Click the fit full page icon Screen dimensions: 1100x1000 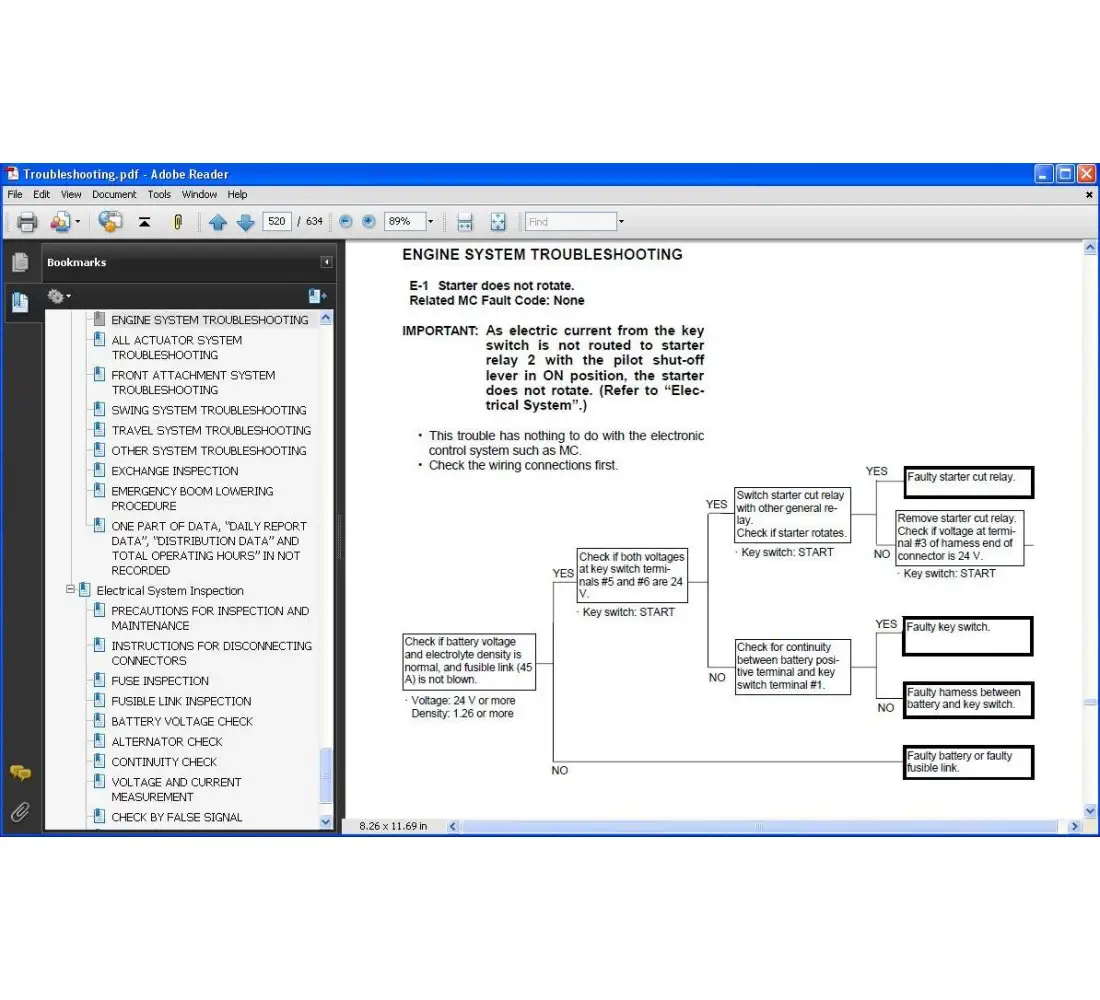(498, 222)
